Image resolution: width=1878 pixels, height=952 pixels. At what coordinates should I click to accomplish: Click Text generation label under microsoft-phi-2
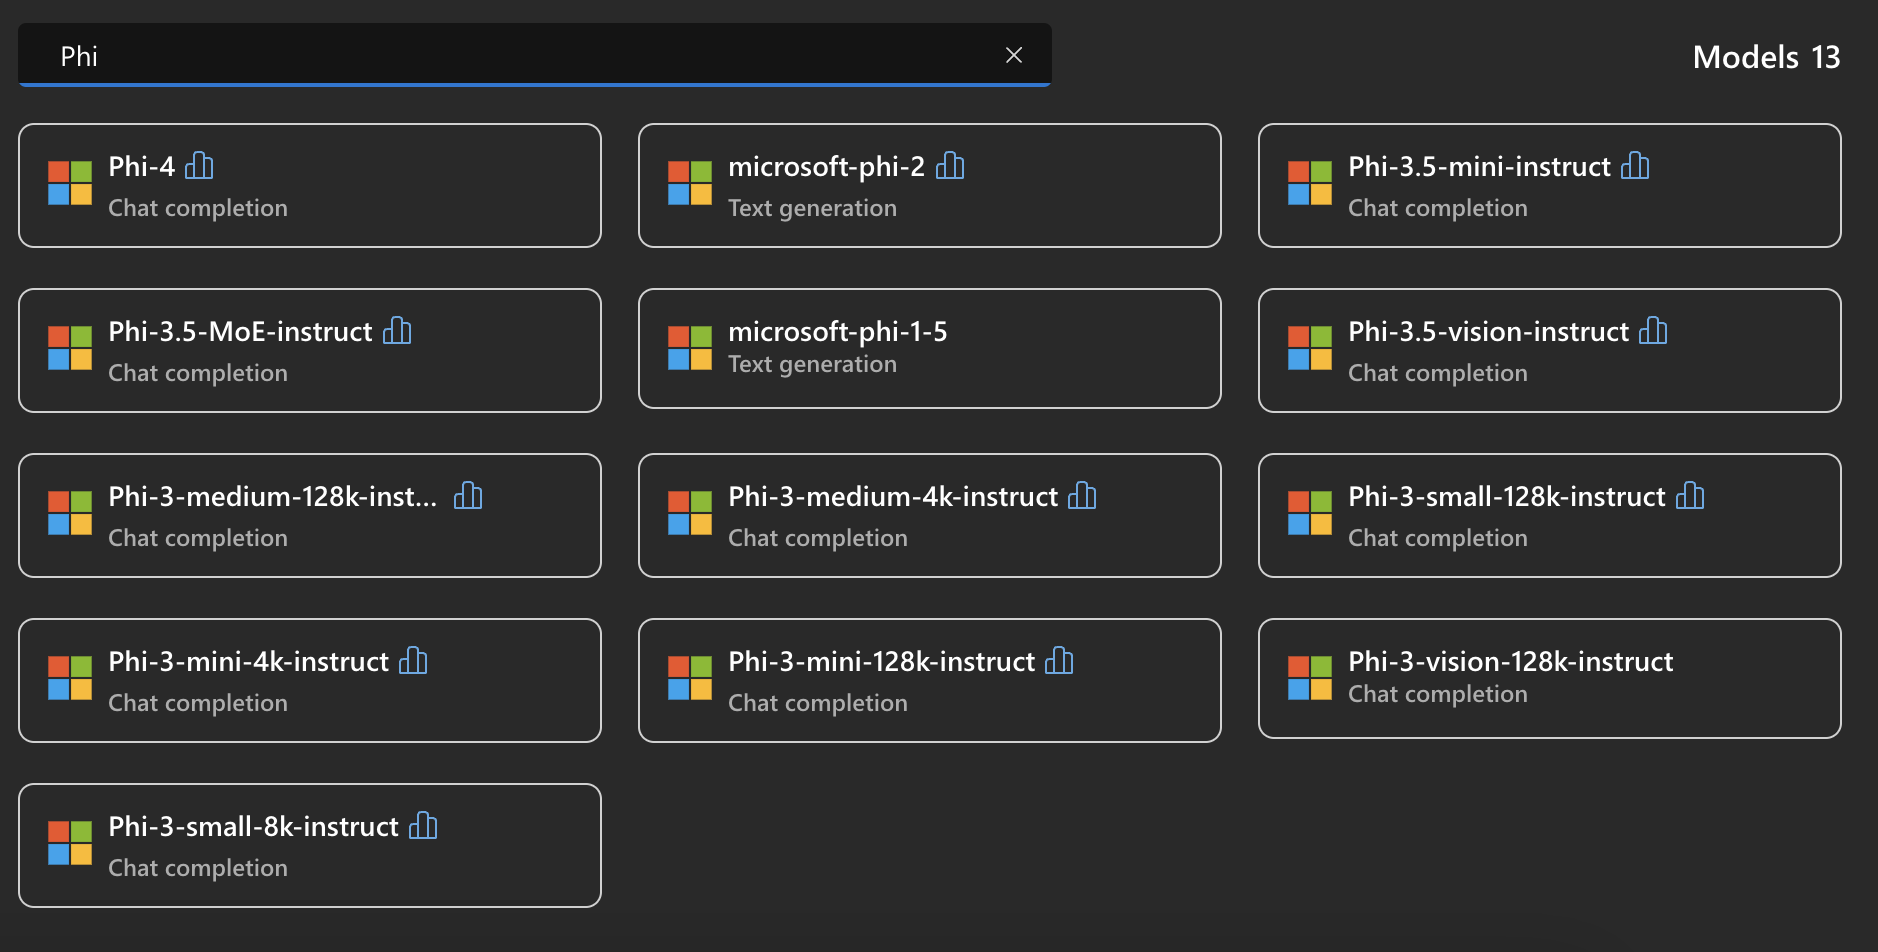(x=813, y=208)
